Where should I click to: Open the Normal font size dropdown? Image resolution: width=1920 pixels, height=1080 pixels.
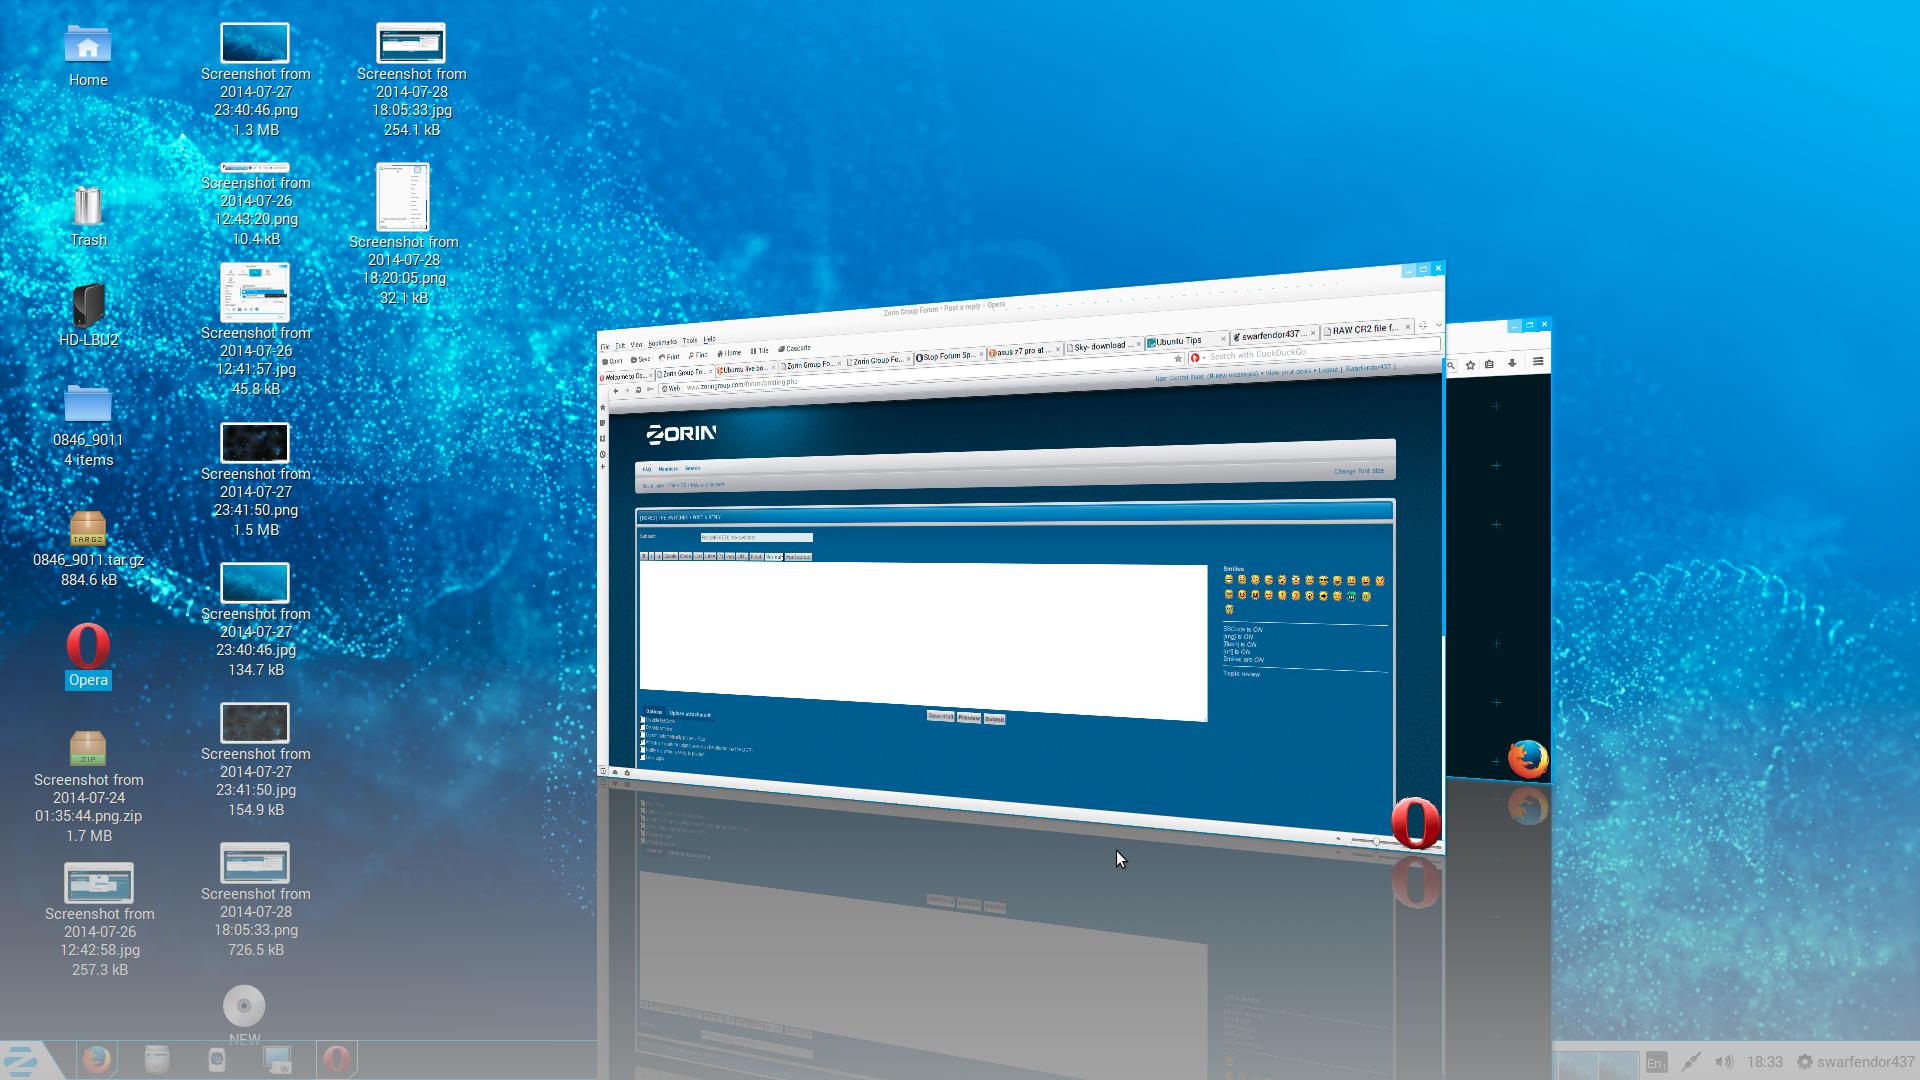773,557
